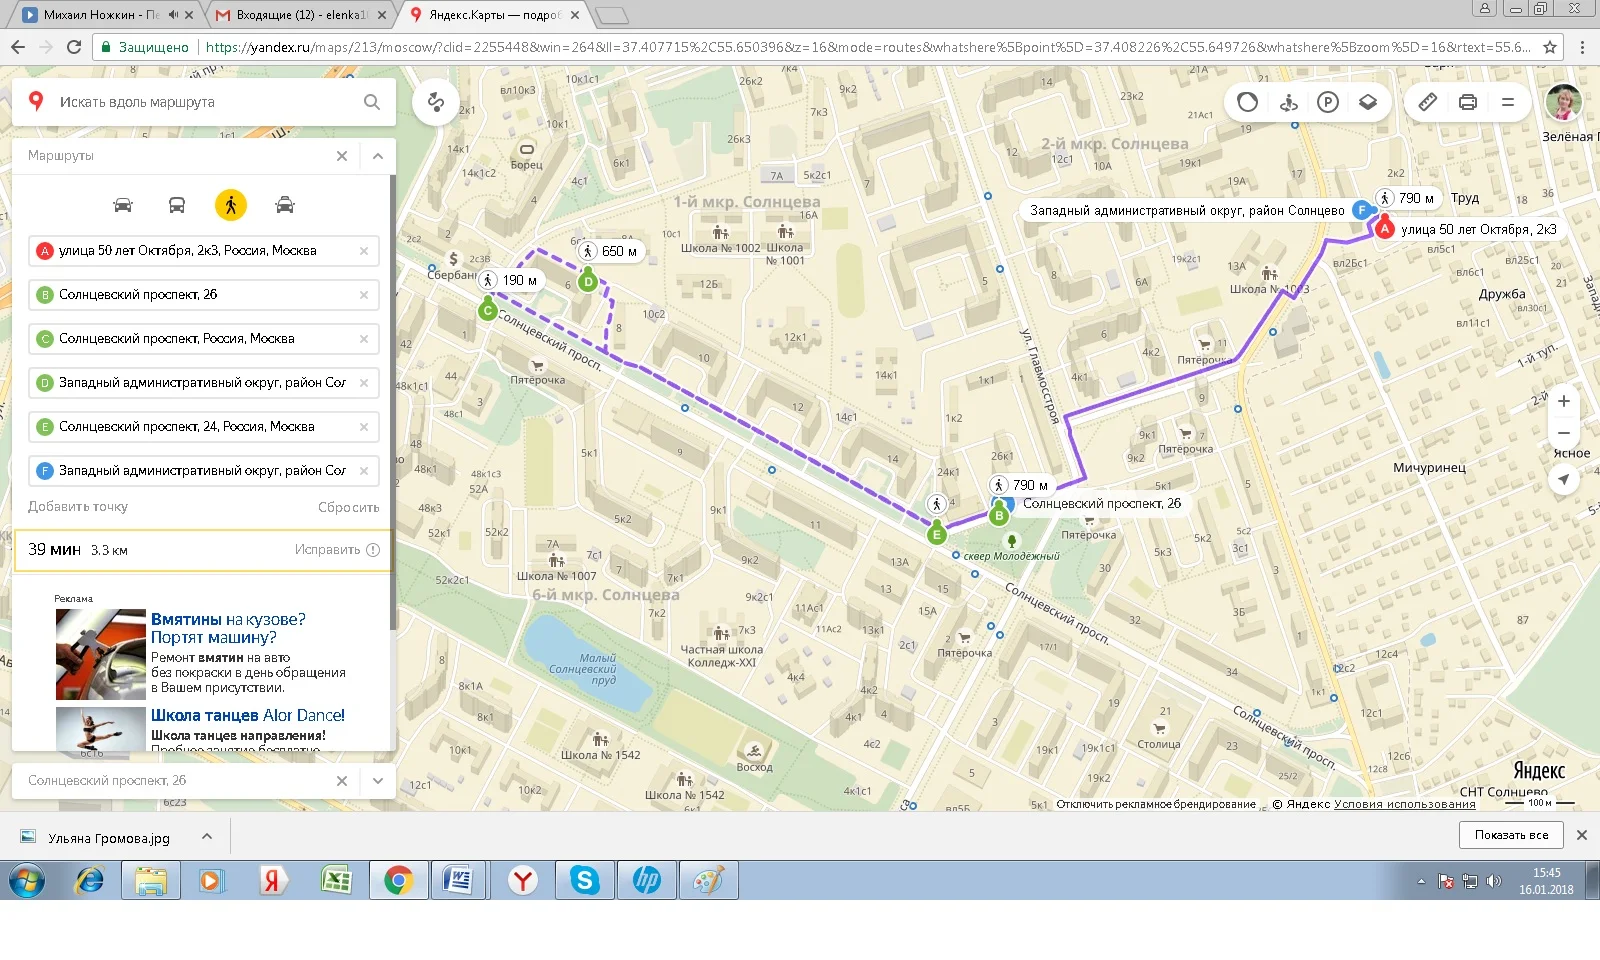
Task: Remove waypoint A улица 50 лет Октября
Action: (x=364, y=251)
